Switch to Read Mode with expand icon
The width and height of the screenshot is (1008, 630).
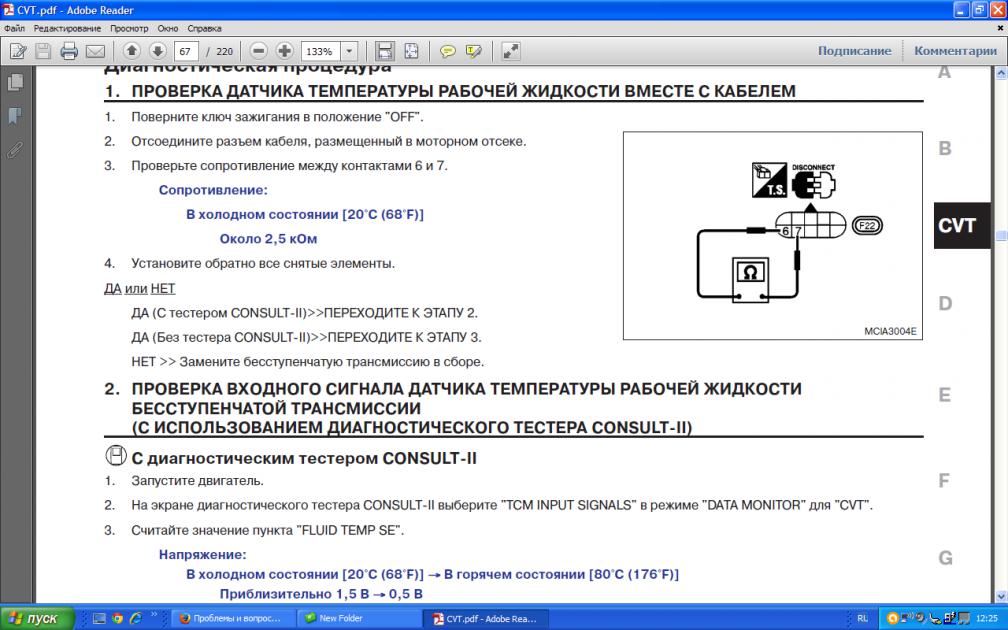tap(510, 51)
